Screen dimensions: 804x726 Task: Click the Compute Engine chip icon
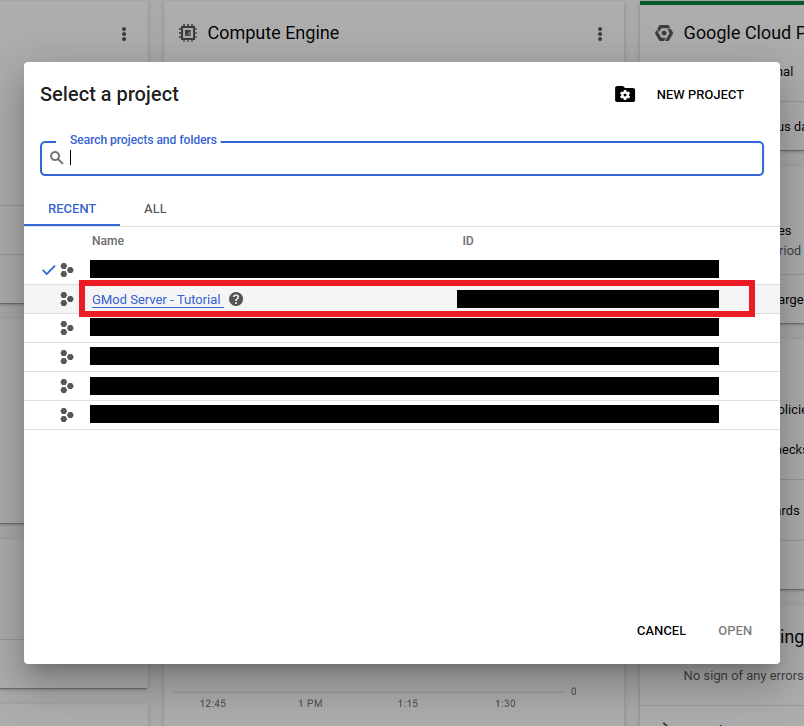(x=187, y=34)
